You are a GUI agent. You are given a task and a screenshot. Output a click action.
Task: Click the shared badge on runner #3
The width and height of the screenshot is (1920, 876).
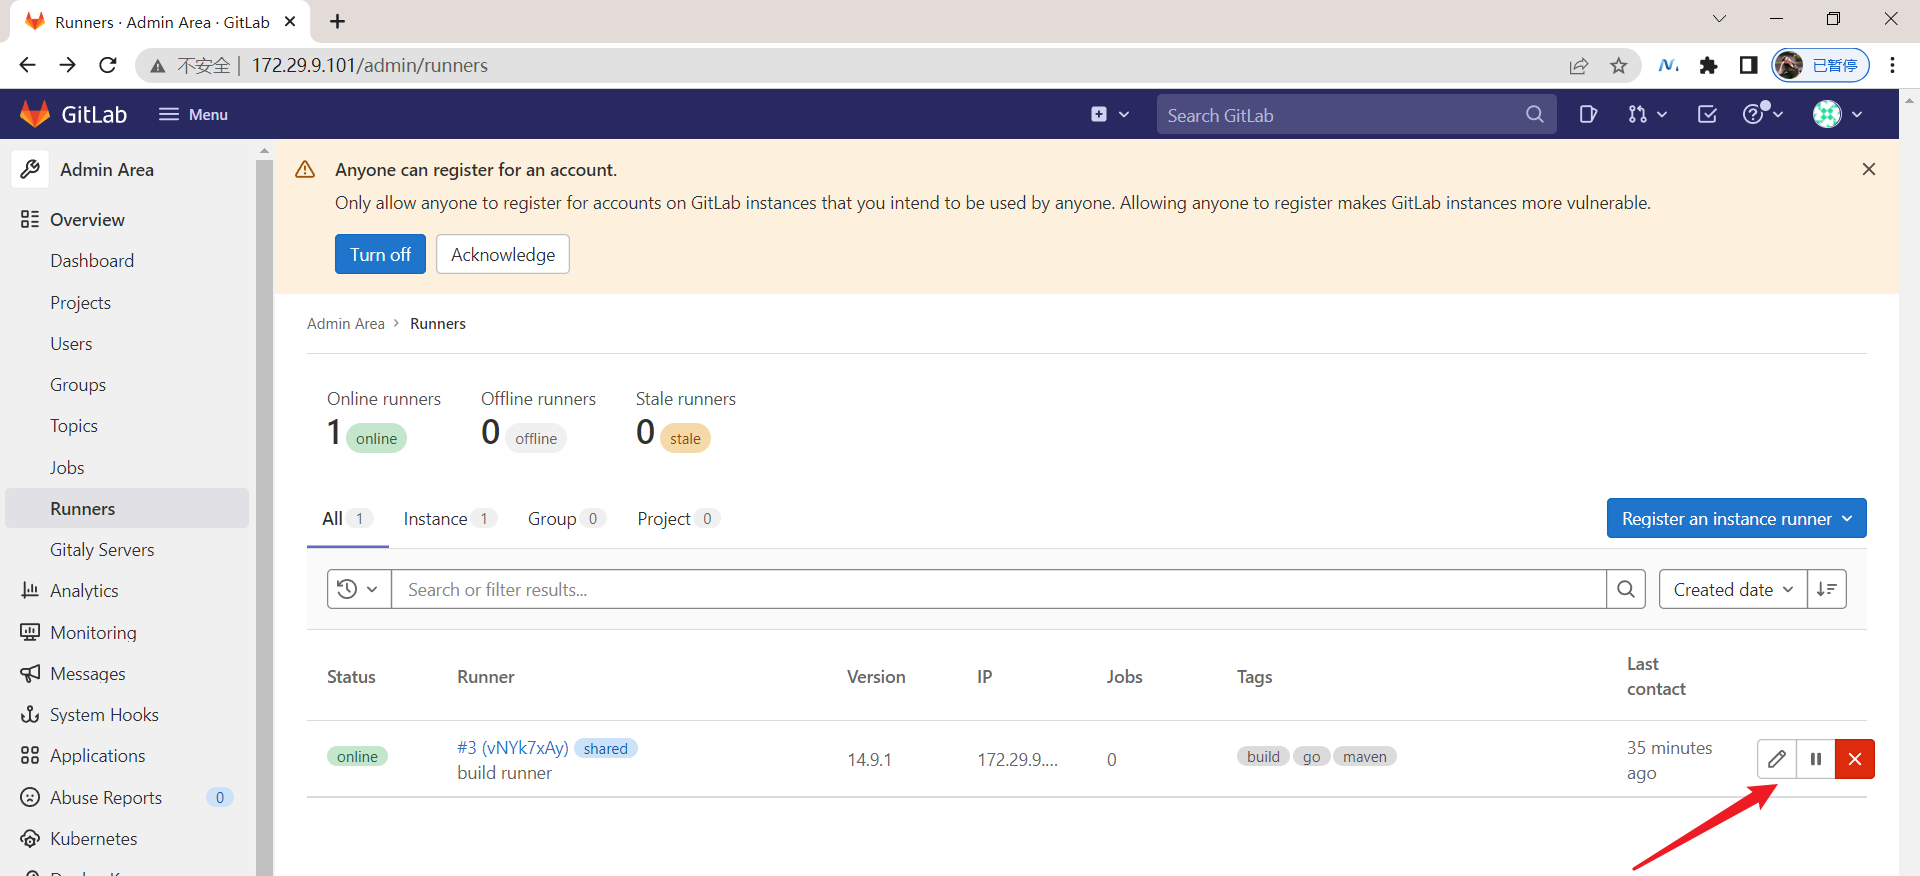point(605,748)
